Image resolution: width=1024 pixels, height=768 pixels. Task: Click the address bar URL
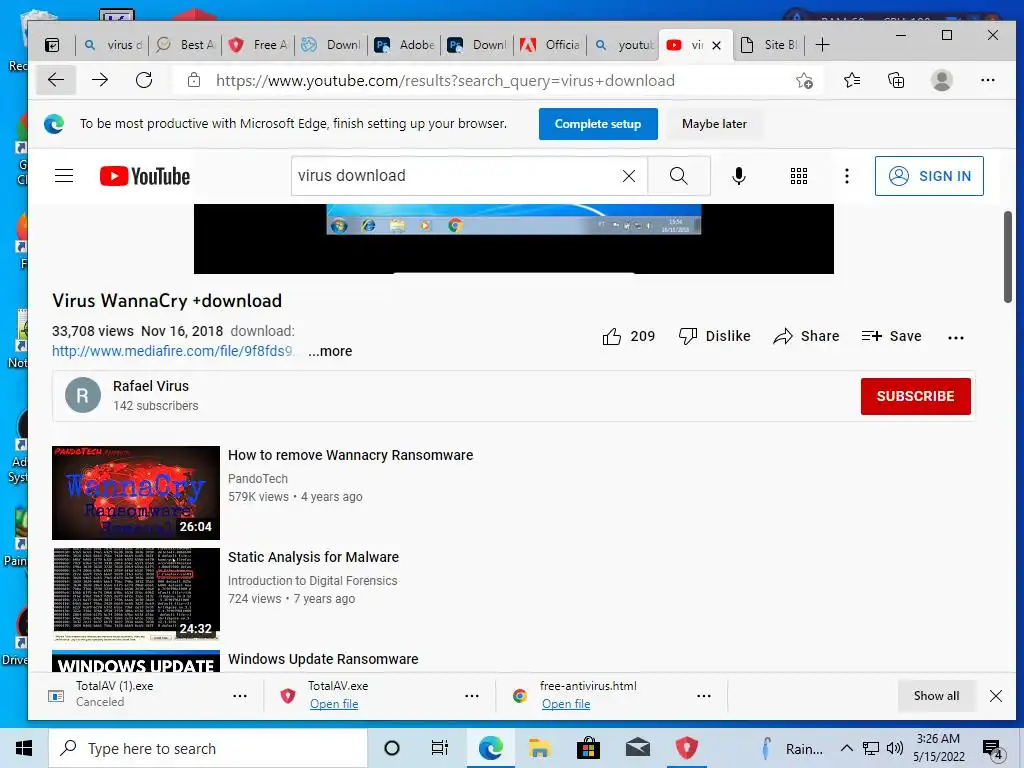(445, 80)
